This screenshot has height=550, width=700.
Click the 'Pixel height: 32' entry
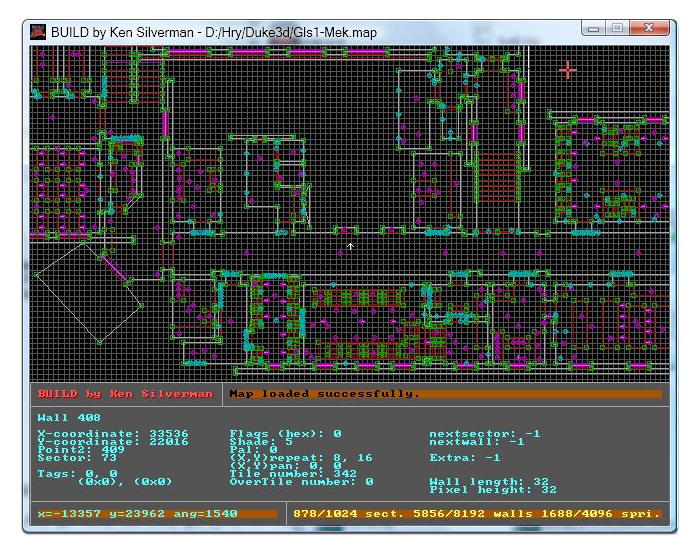(x=493, y=490)
